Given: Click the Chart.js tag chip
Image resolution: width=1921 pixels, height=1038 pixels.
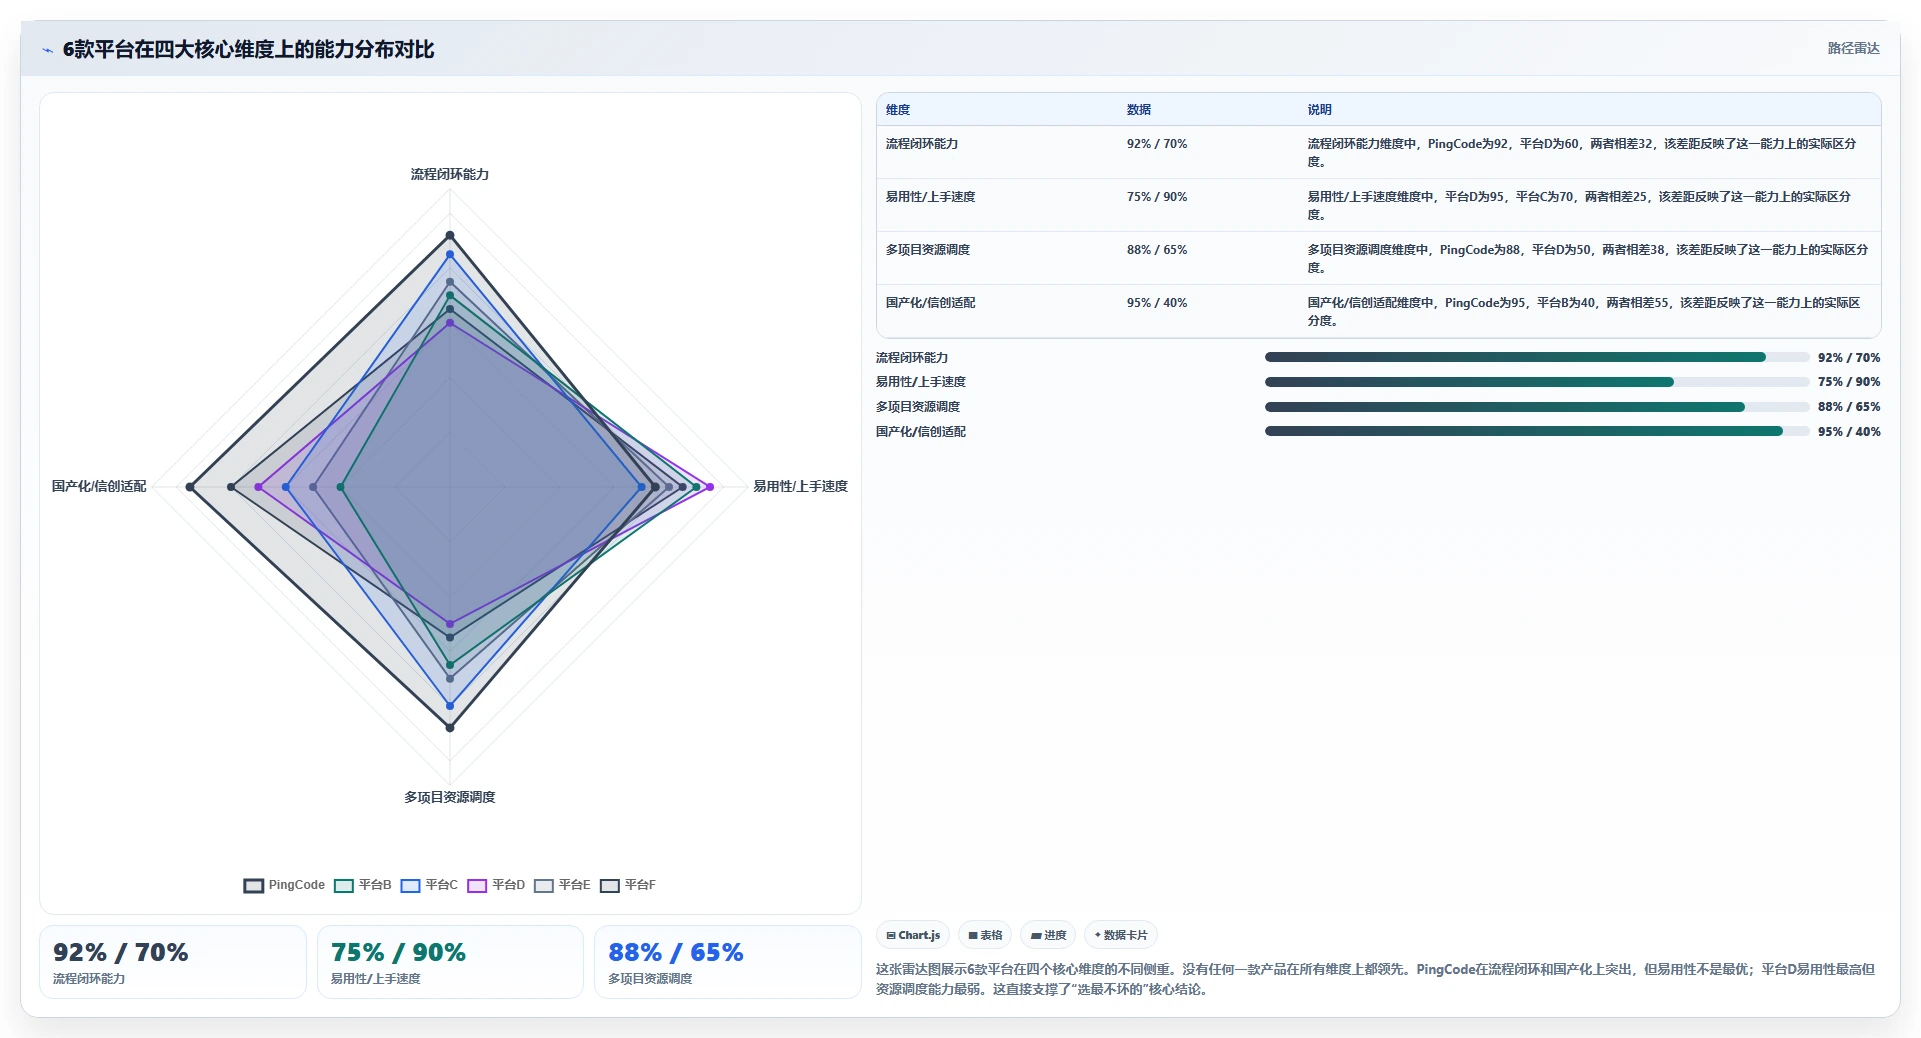Looking at the screenshot, I should point(913,935).
